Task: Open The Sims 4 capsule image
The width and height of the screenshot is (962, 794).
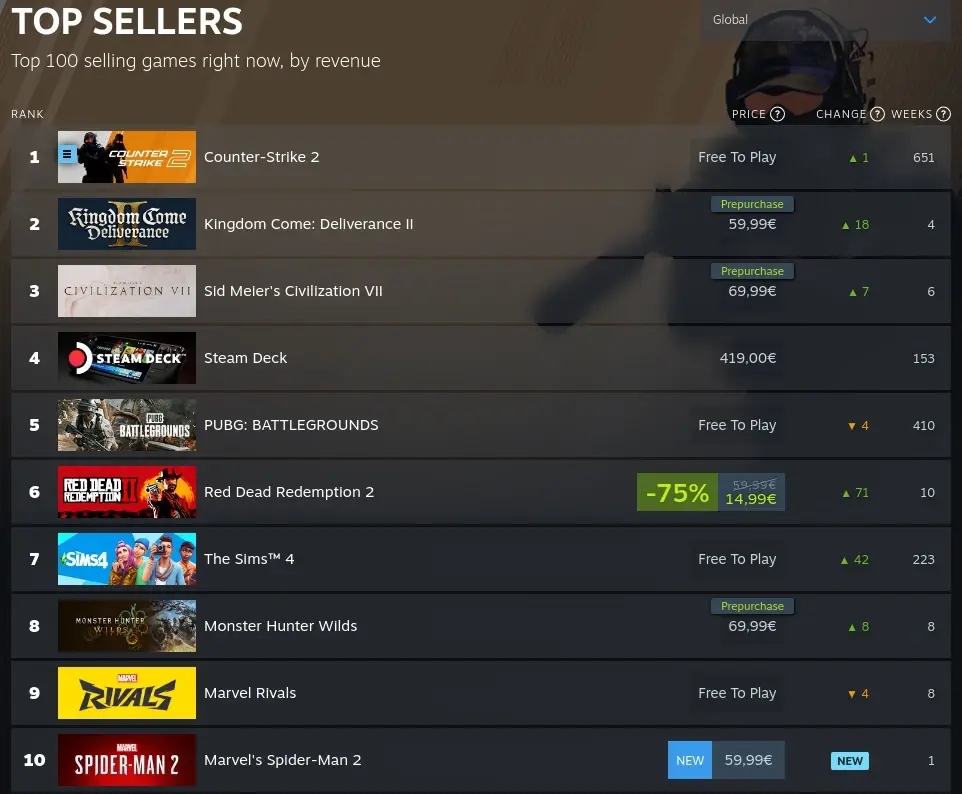Action: click(x=127, y=559)
